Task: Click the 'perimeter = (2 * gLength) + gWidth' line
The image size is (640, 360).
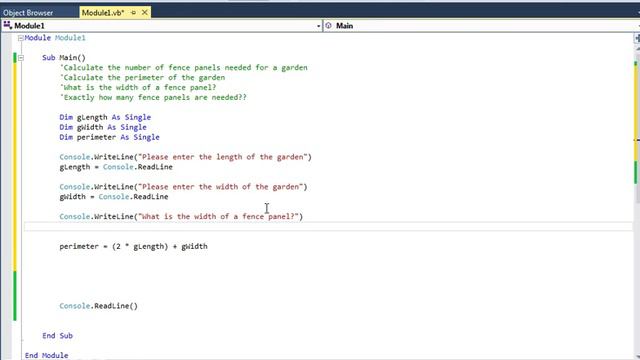Action: [x=133, y=247]
